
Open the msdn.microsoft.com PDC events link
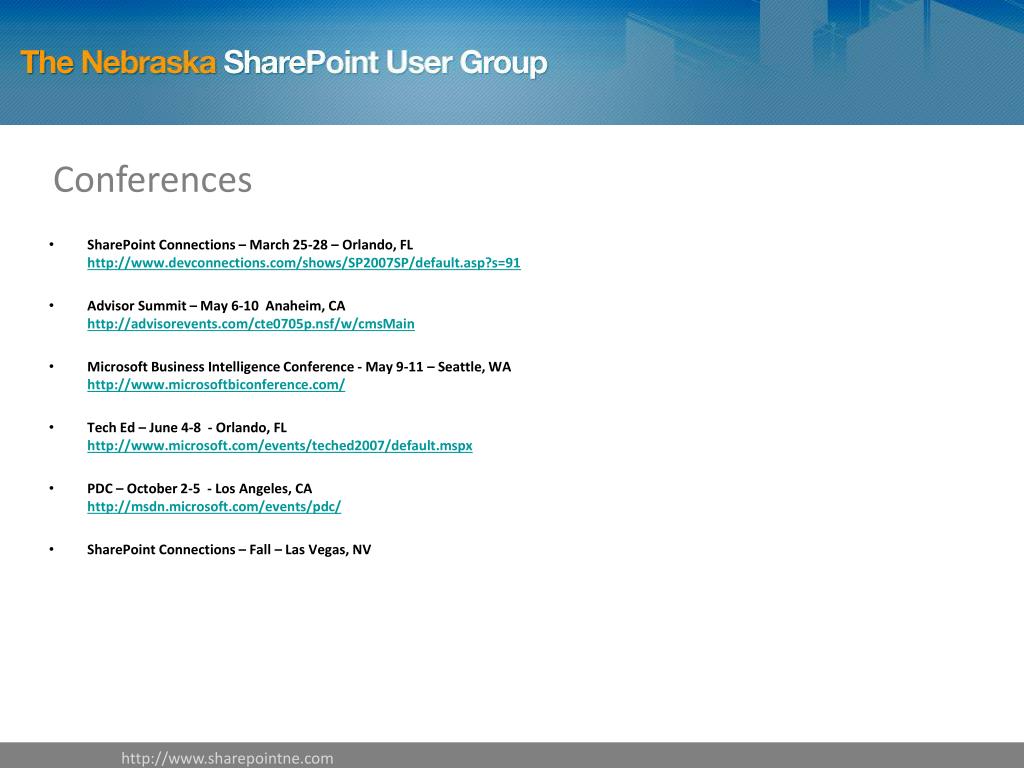pos(214,507)
